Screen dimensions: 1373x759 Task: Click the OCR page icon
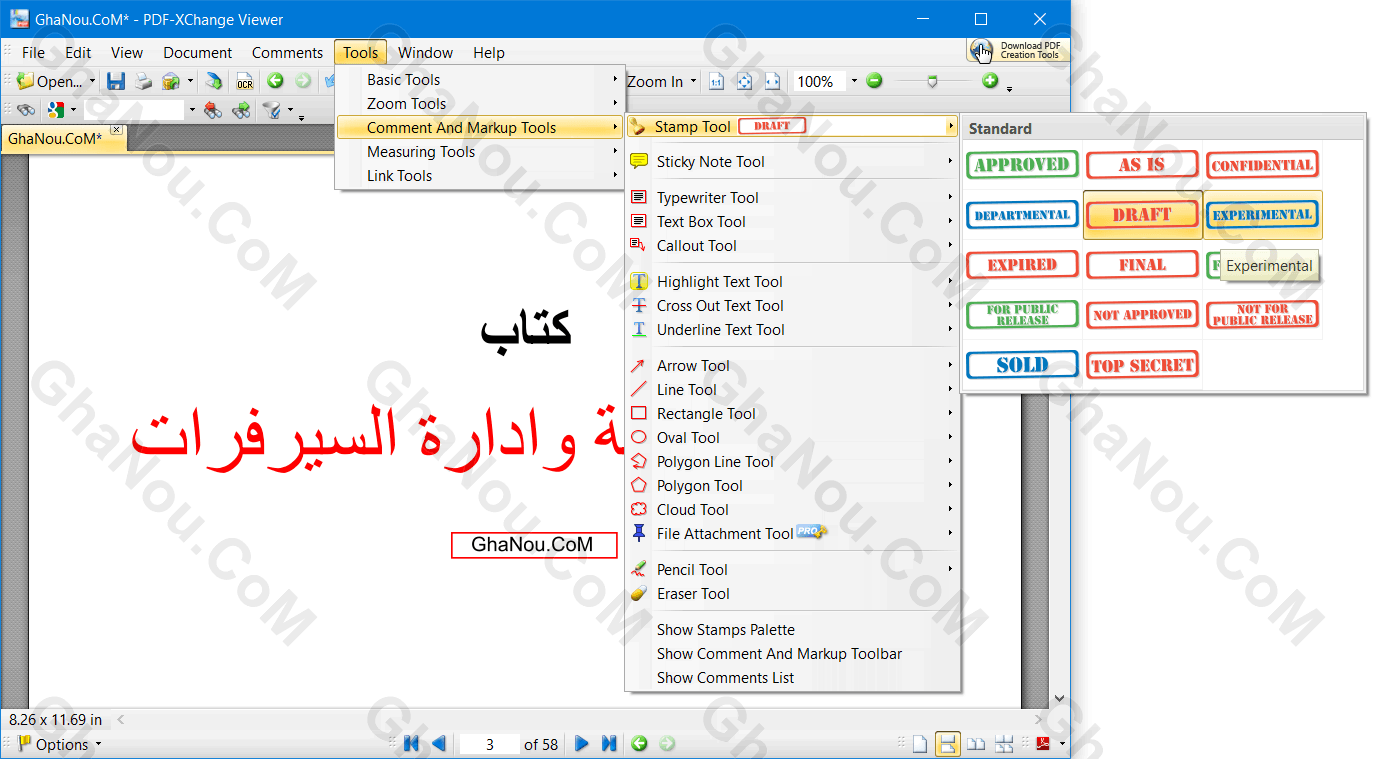tap(244, 81)
